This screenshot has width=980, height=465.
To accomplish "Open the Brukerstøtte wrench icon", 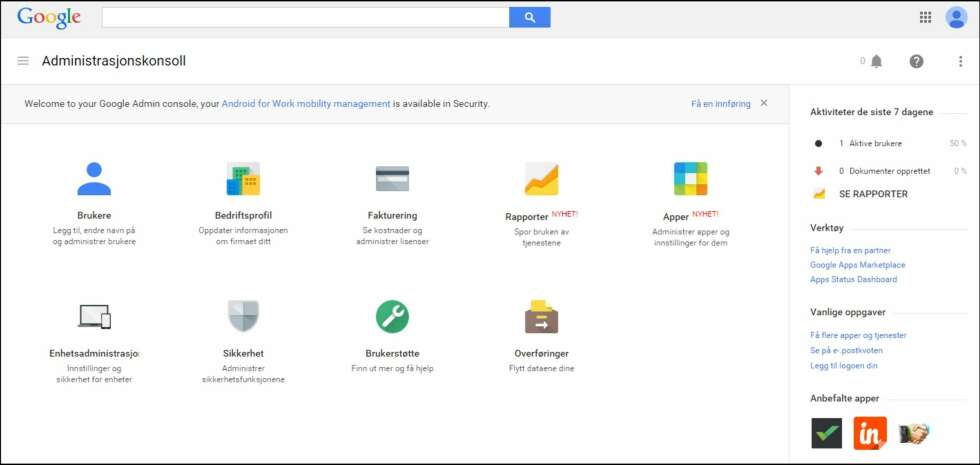I will [x=392, y=316].
